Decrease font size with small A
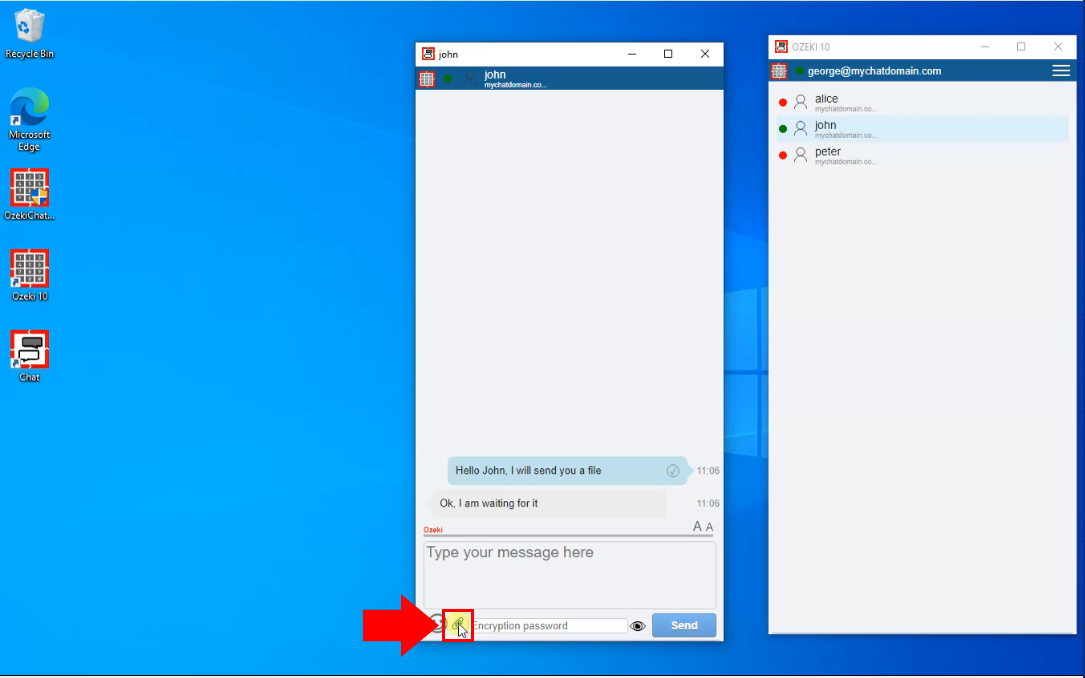This screenshot has height=678, width=1085. tap(710, 527)
